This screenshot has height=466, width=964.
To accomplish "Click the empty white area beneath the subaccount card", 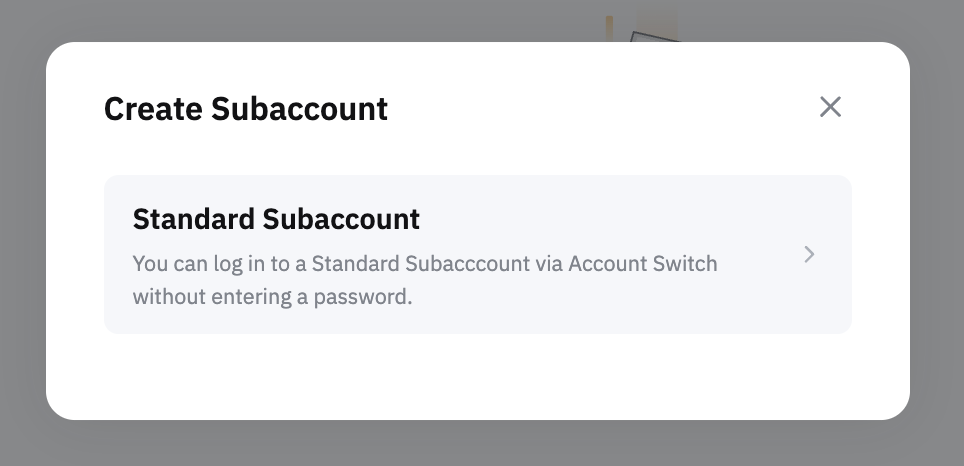I will coord(477,376).
